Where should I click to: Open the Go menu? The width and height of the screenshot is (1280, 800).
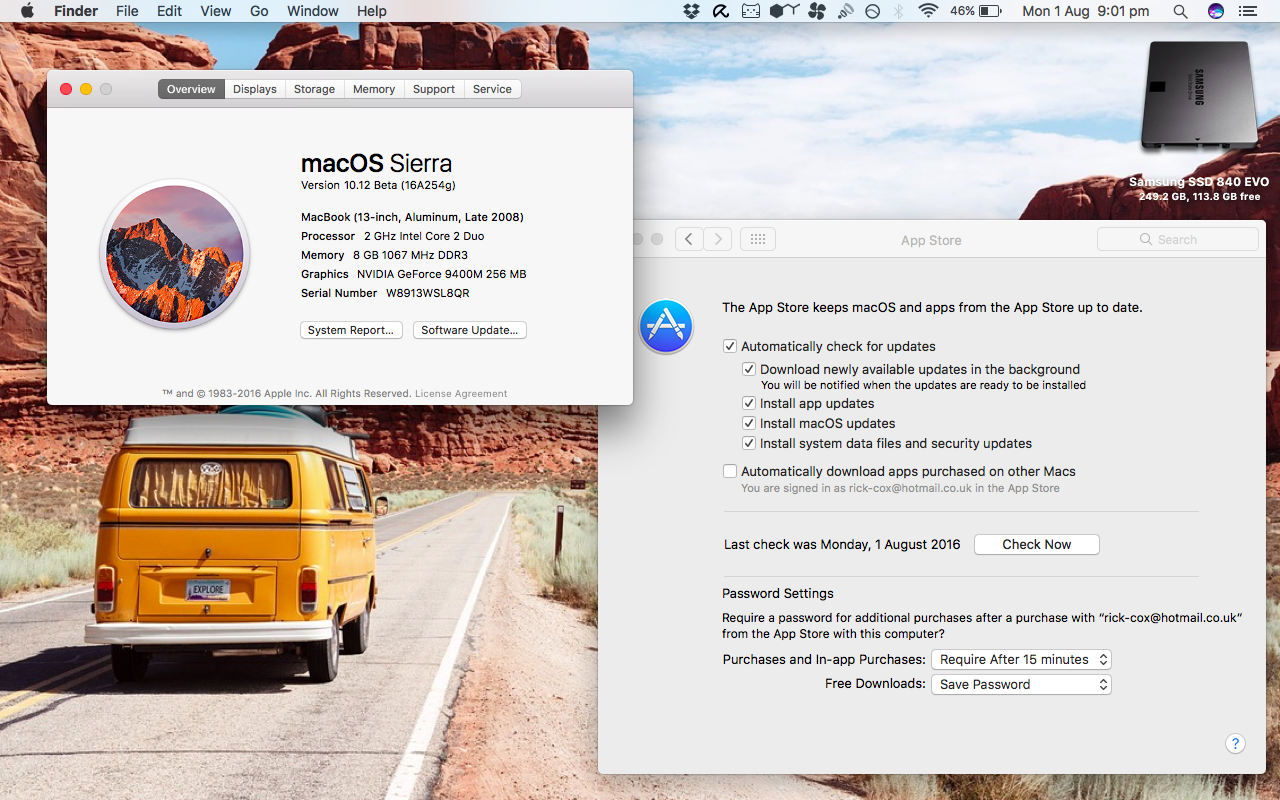(x=259, y=11)
